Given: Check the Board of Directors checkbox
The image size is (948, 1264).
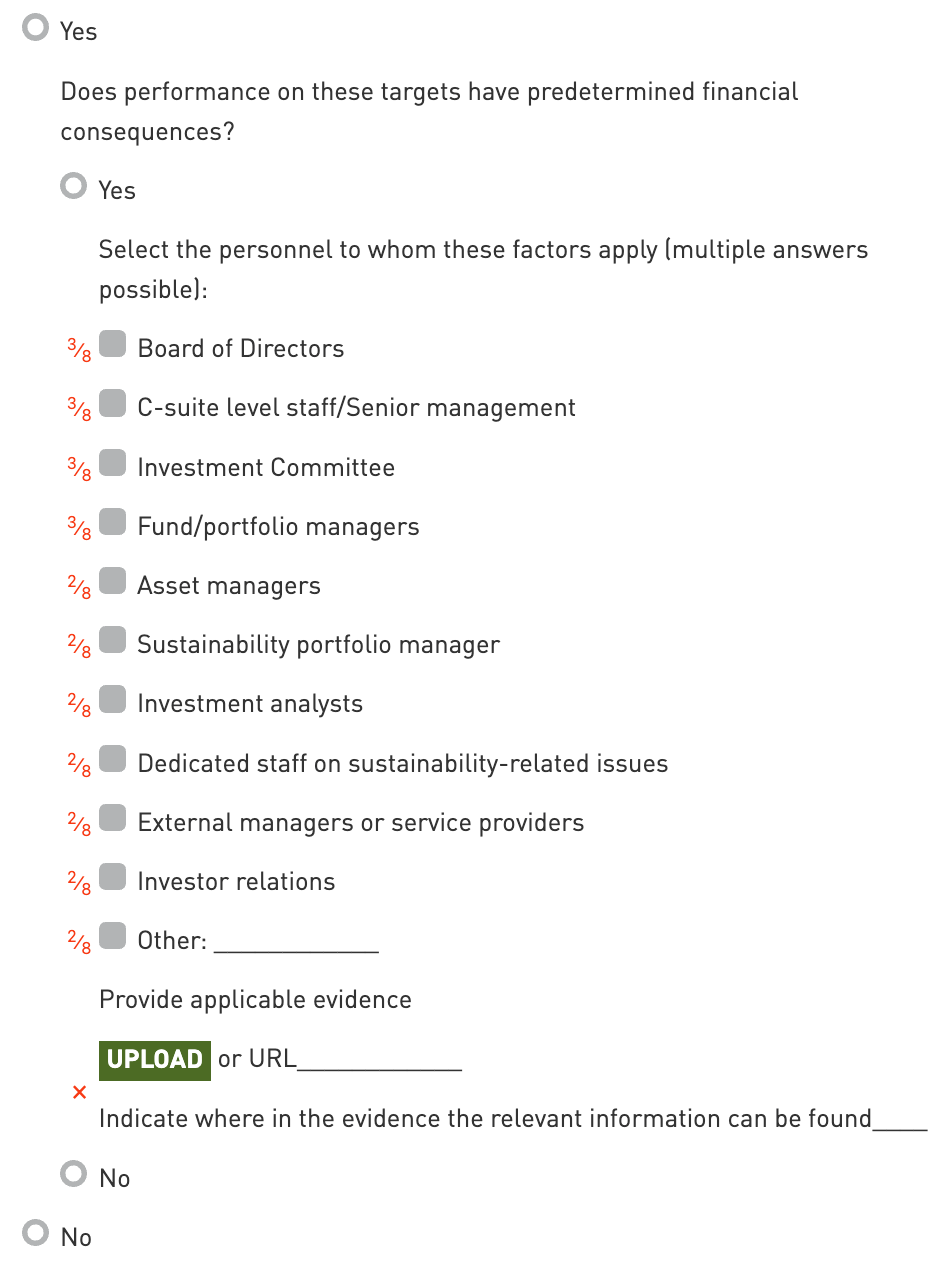Looking at the screenshot, I should coord(113,346).
